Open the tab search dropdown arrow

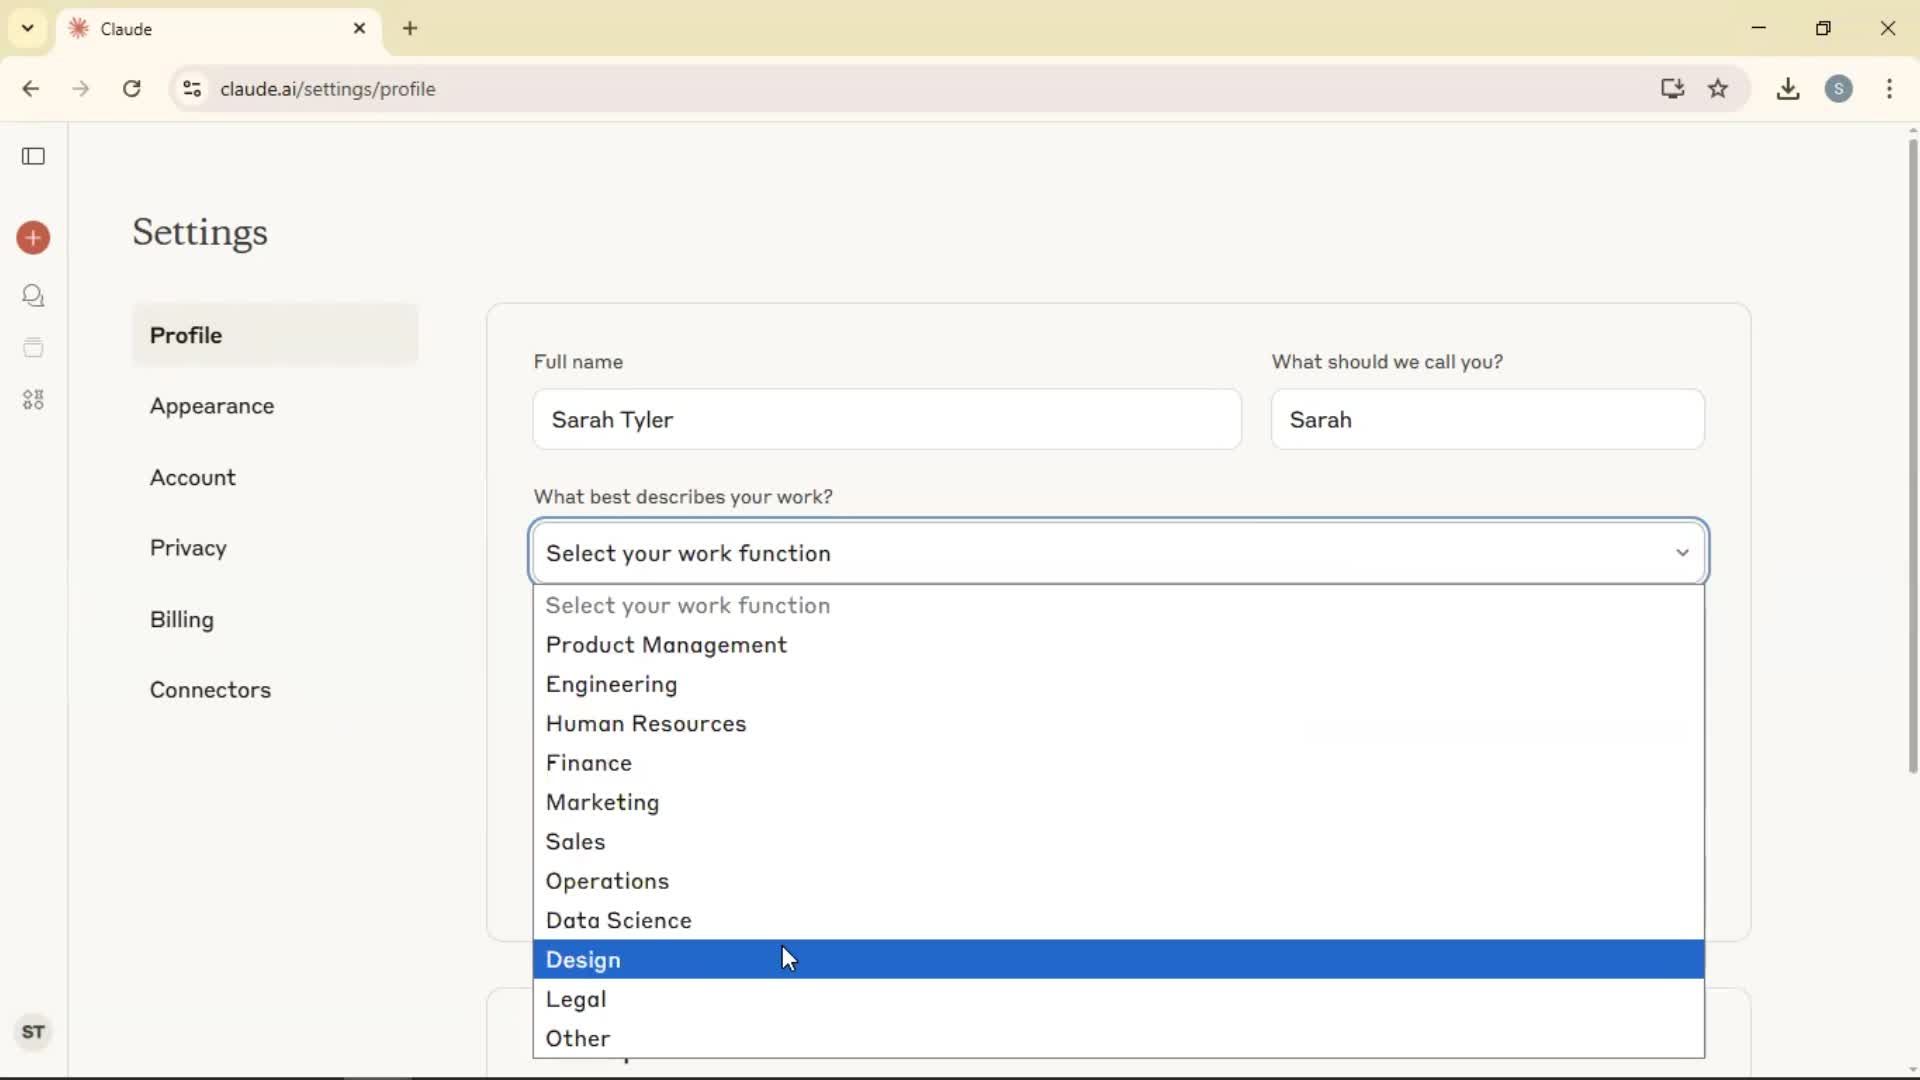coord(28,28)
